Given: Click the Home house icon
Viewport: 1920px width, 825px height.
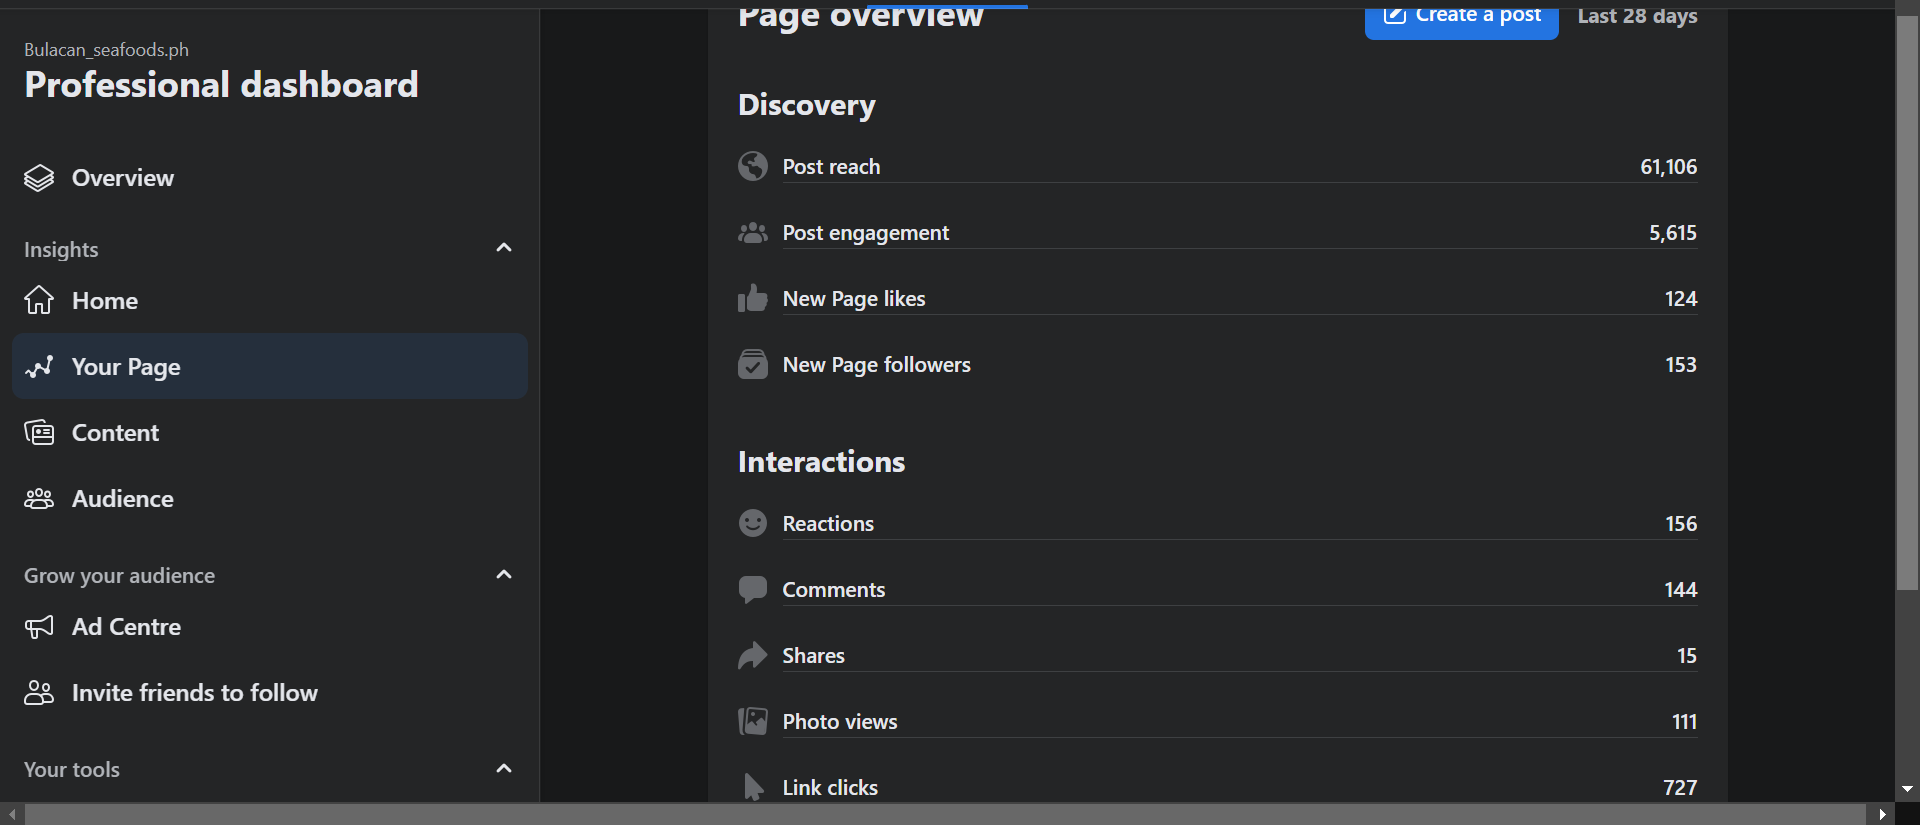Looking at the screenshot, I should click(x=39, y=300).
